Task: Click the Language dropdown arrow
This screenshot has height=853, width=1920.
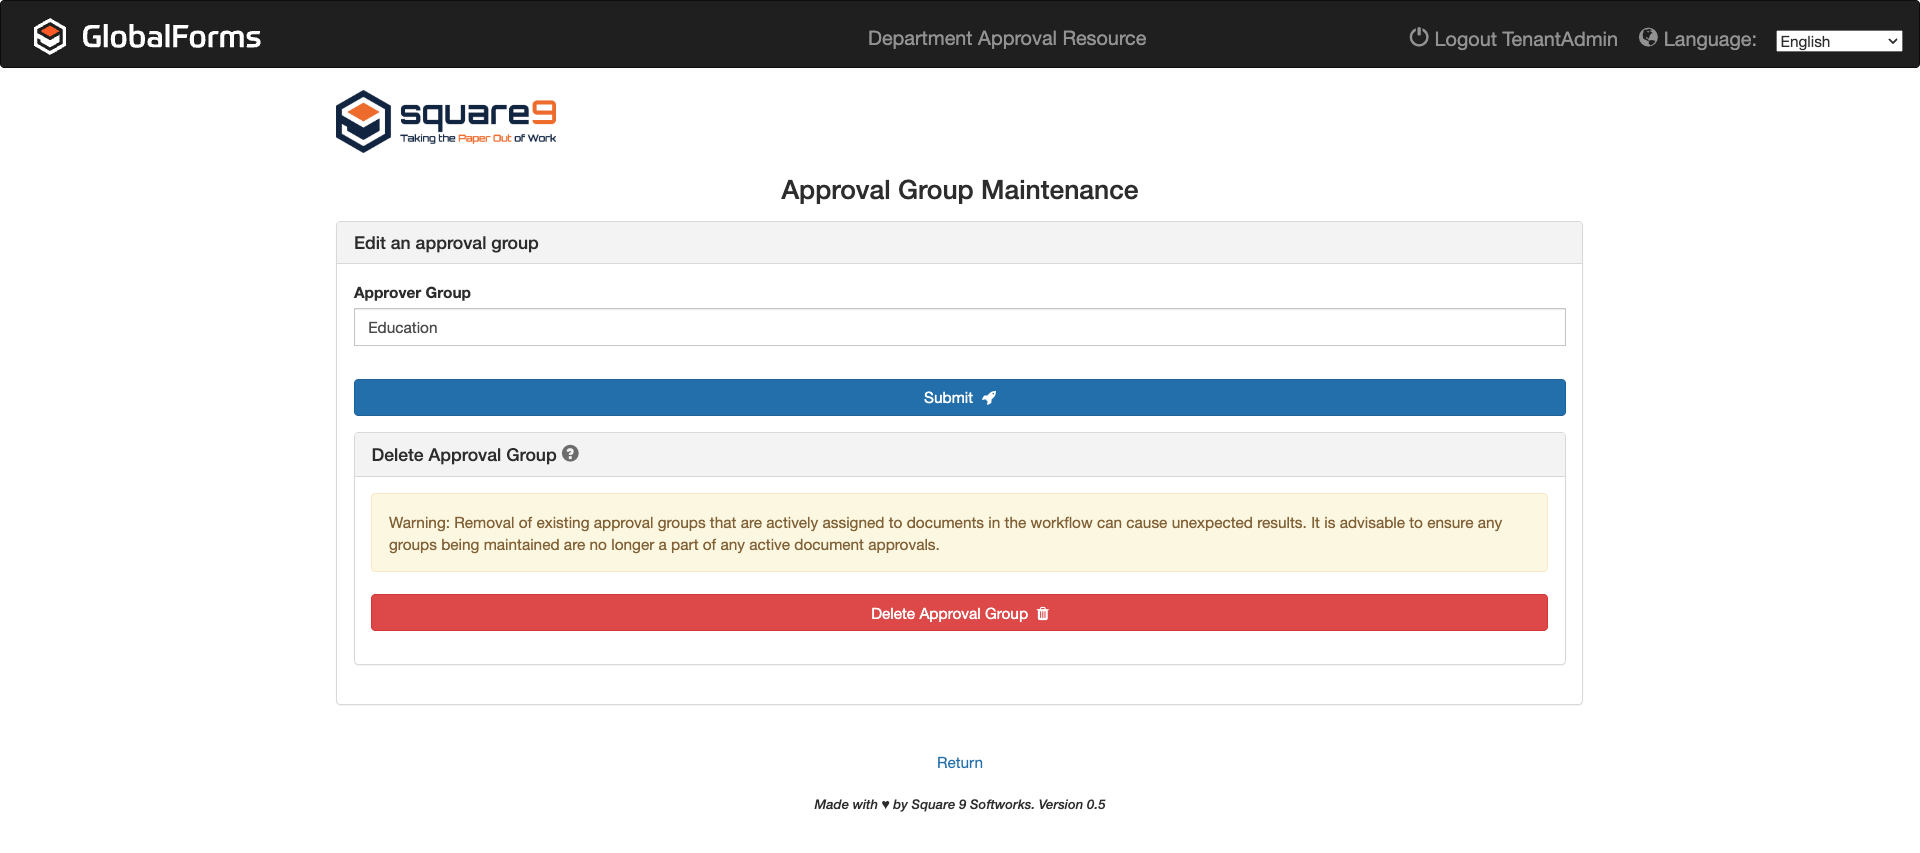Action: [x=1892, y=41]
